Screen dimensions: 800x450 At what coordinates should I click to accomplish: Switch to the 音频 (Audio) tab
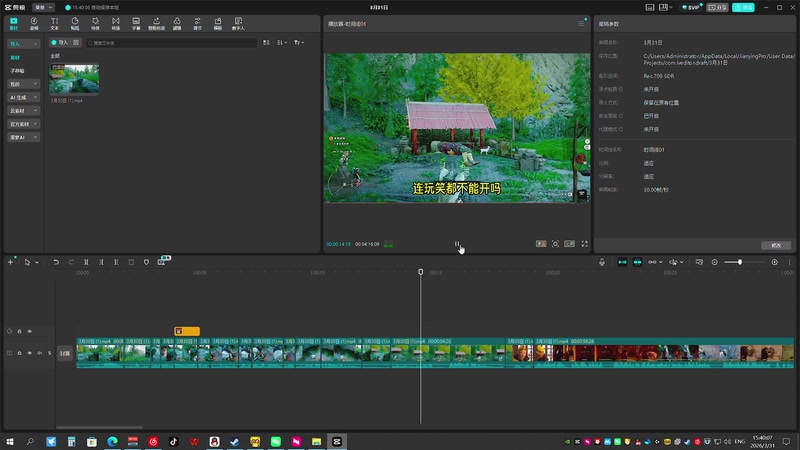(34, 23)
